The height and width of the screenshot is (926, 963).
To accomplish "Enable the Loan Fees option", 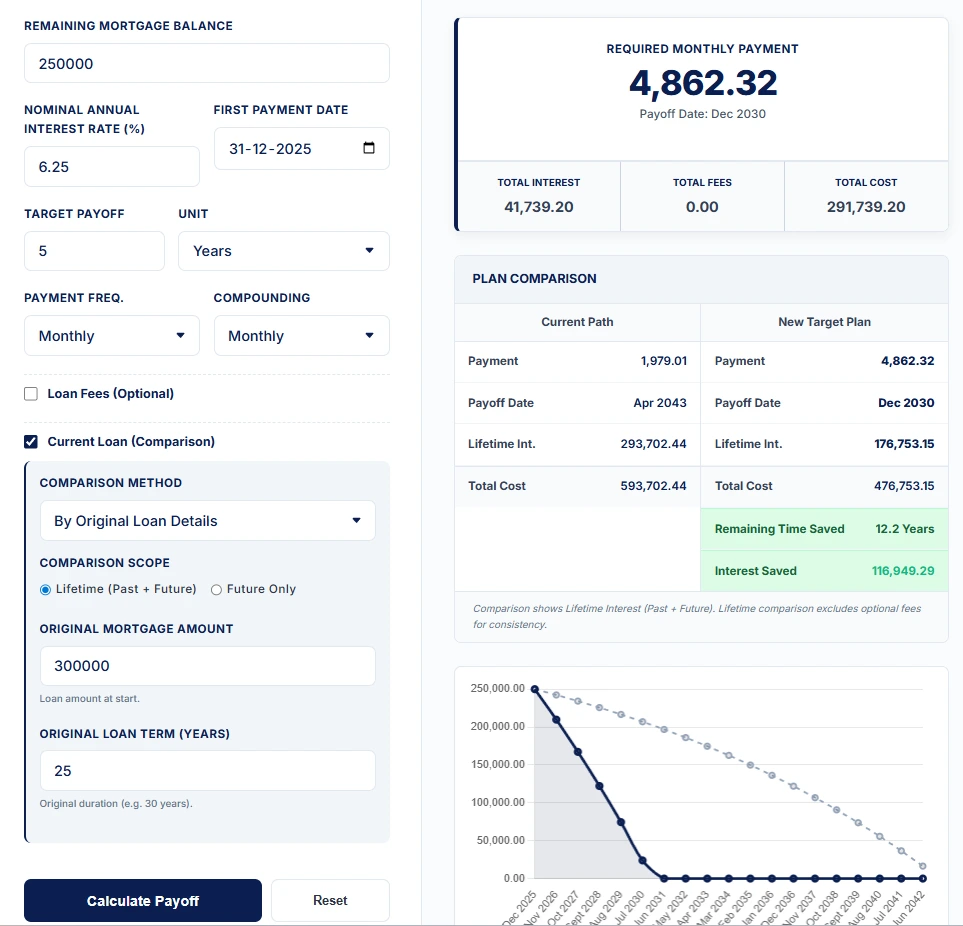I will [x=30, y=393].
